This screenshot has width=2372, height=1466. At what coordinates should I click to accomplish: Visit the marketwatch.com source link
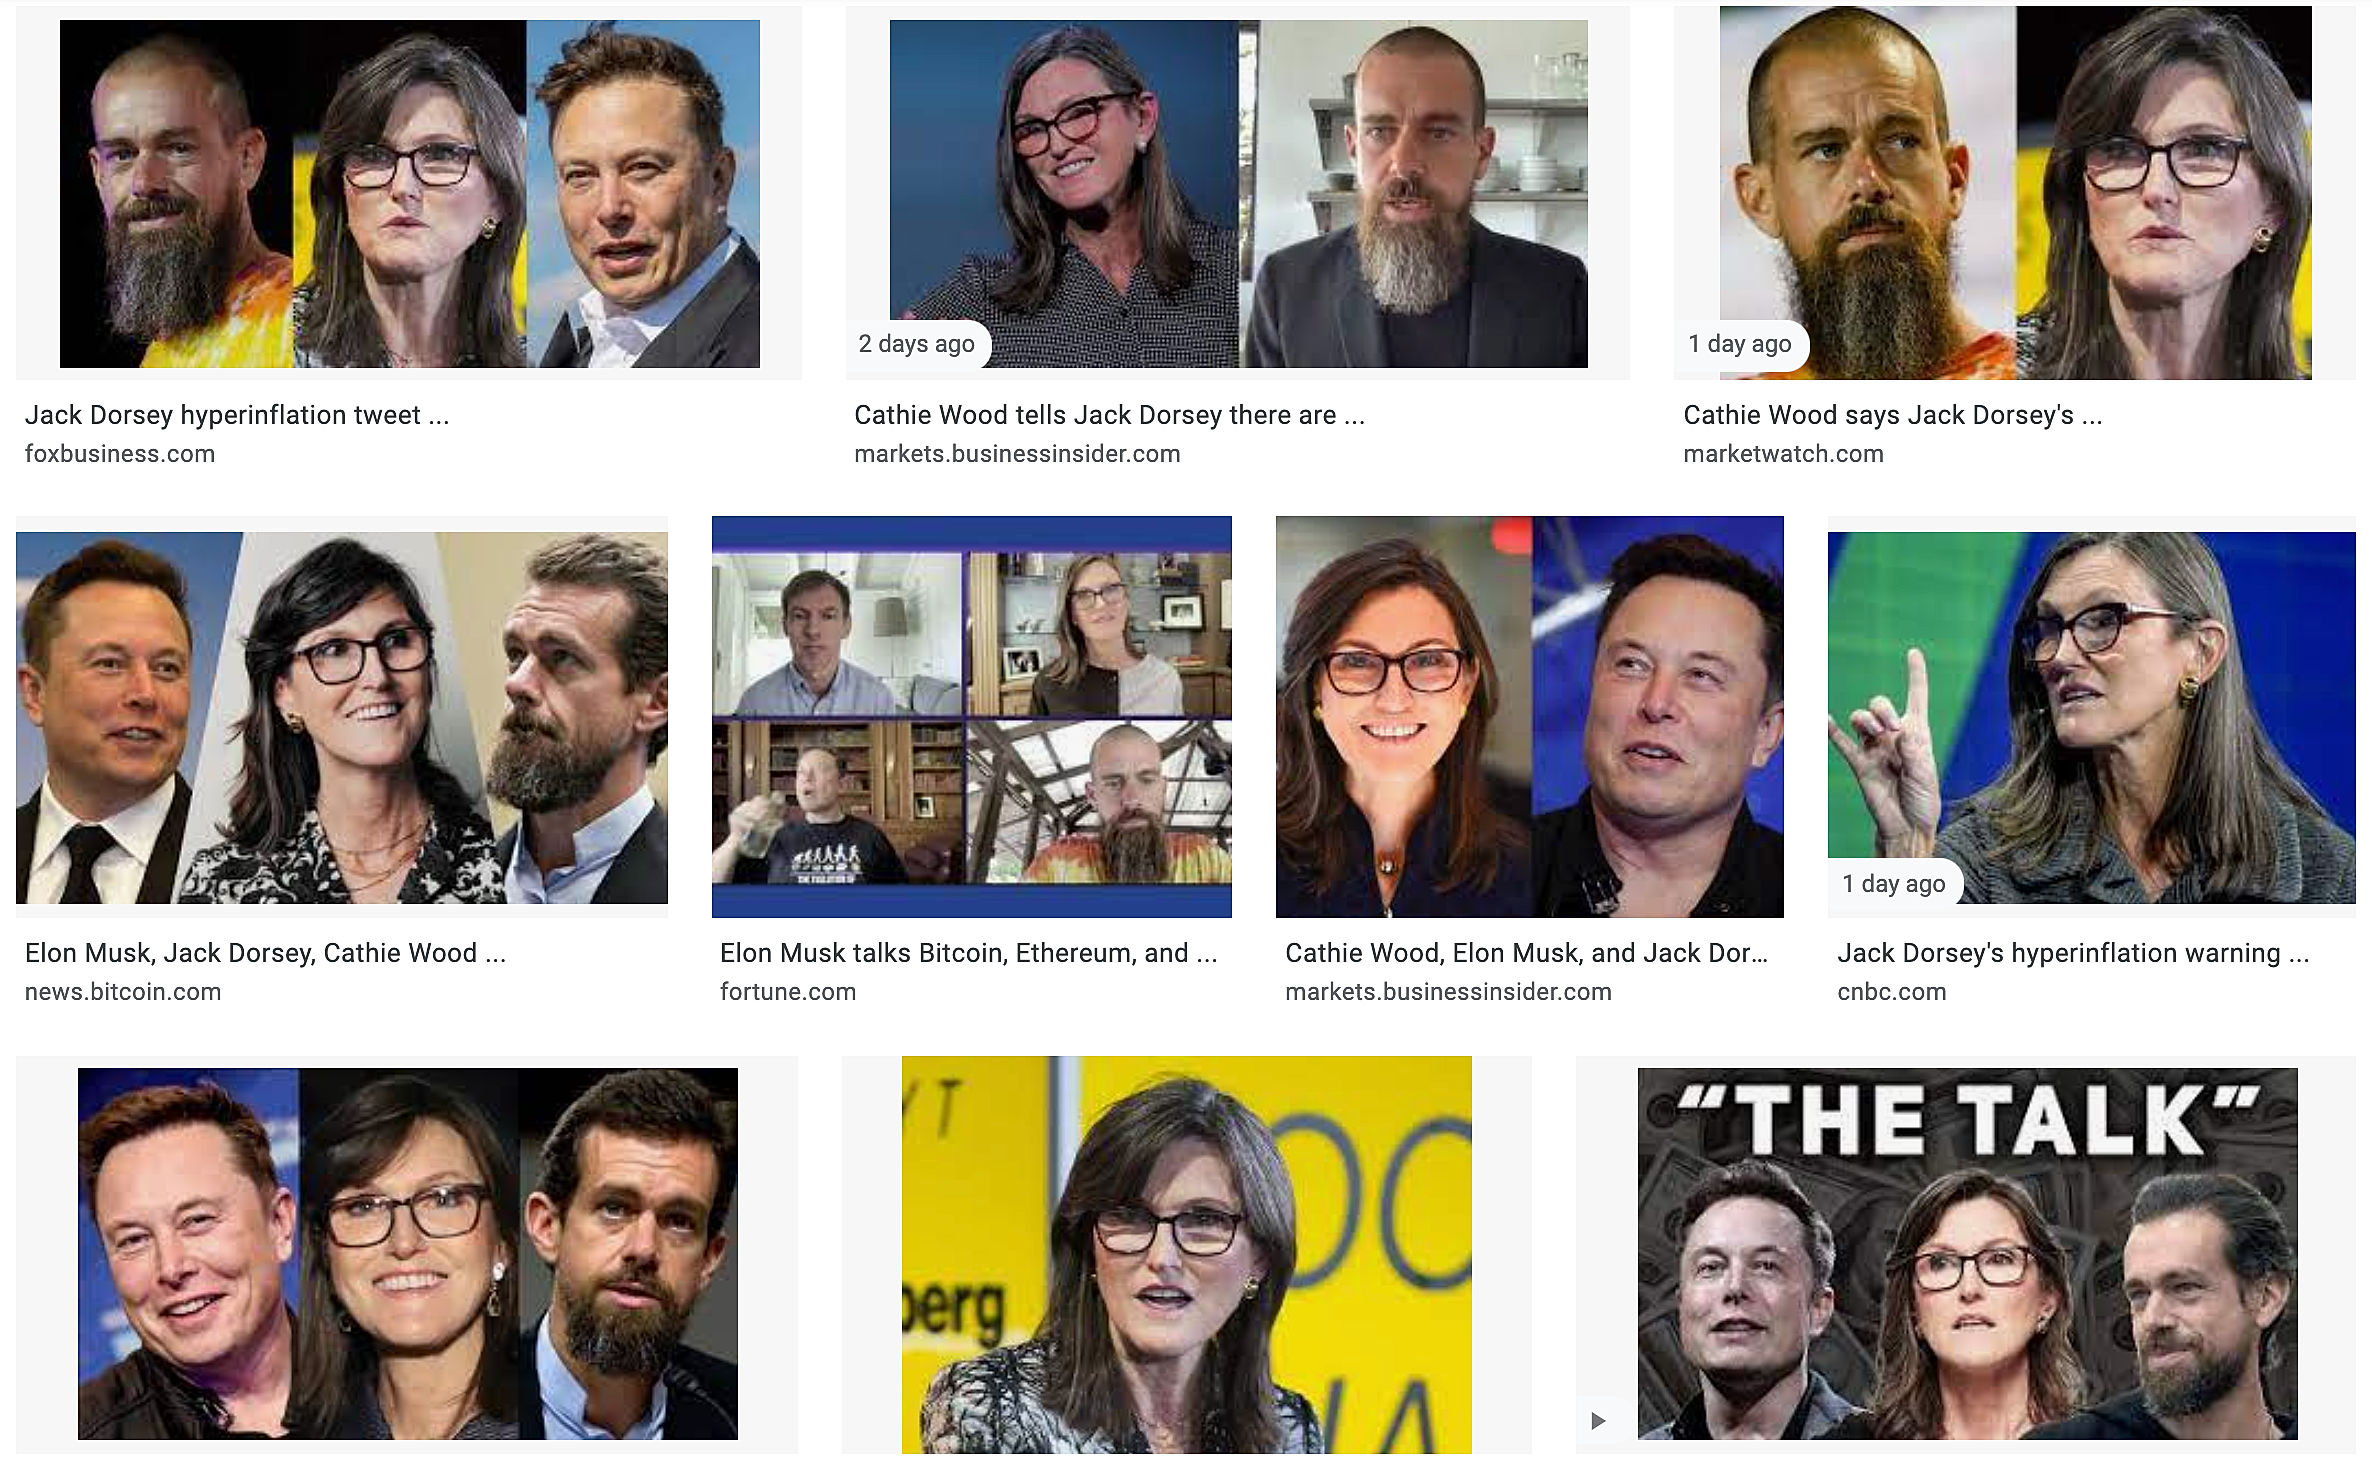[1783, 454]
